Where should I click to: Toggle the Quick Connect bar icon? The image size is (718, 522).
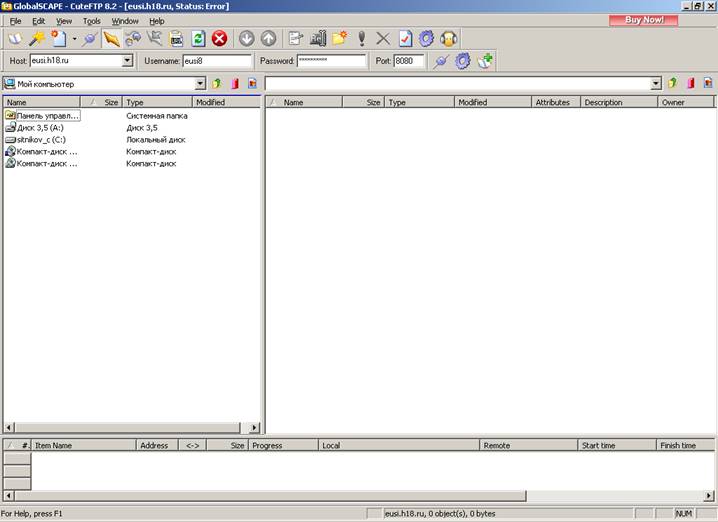tap(111, 39)
